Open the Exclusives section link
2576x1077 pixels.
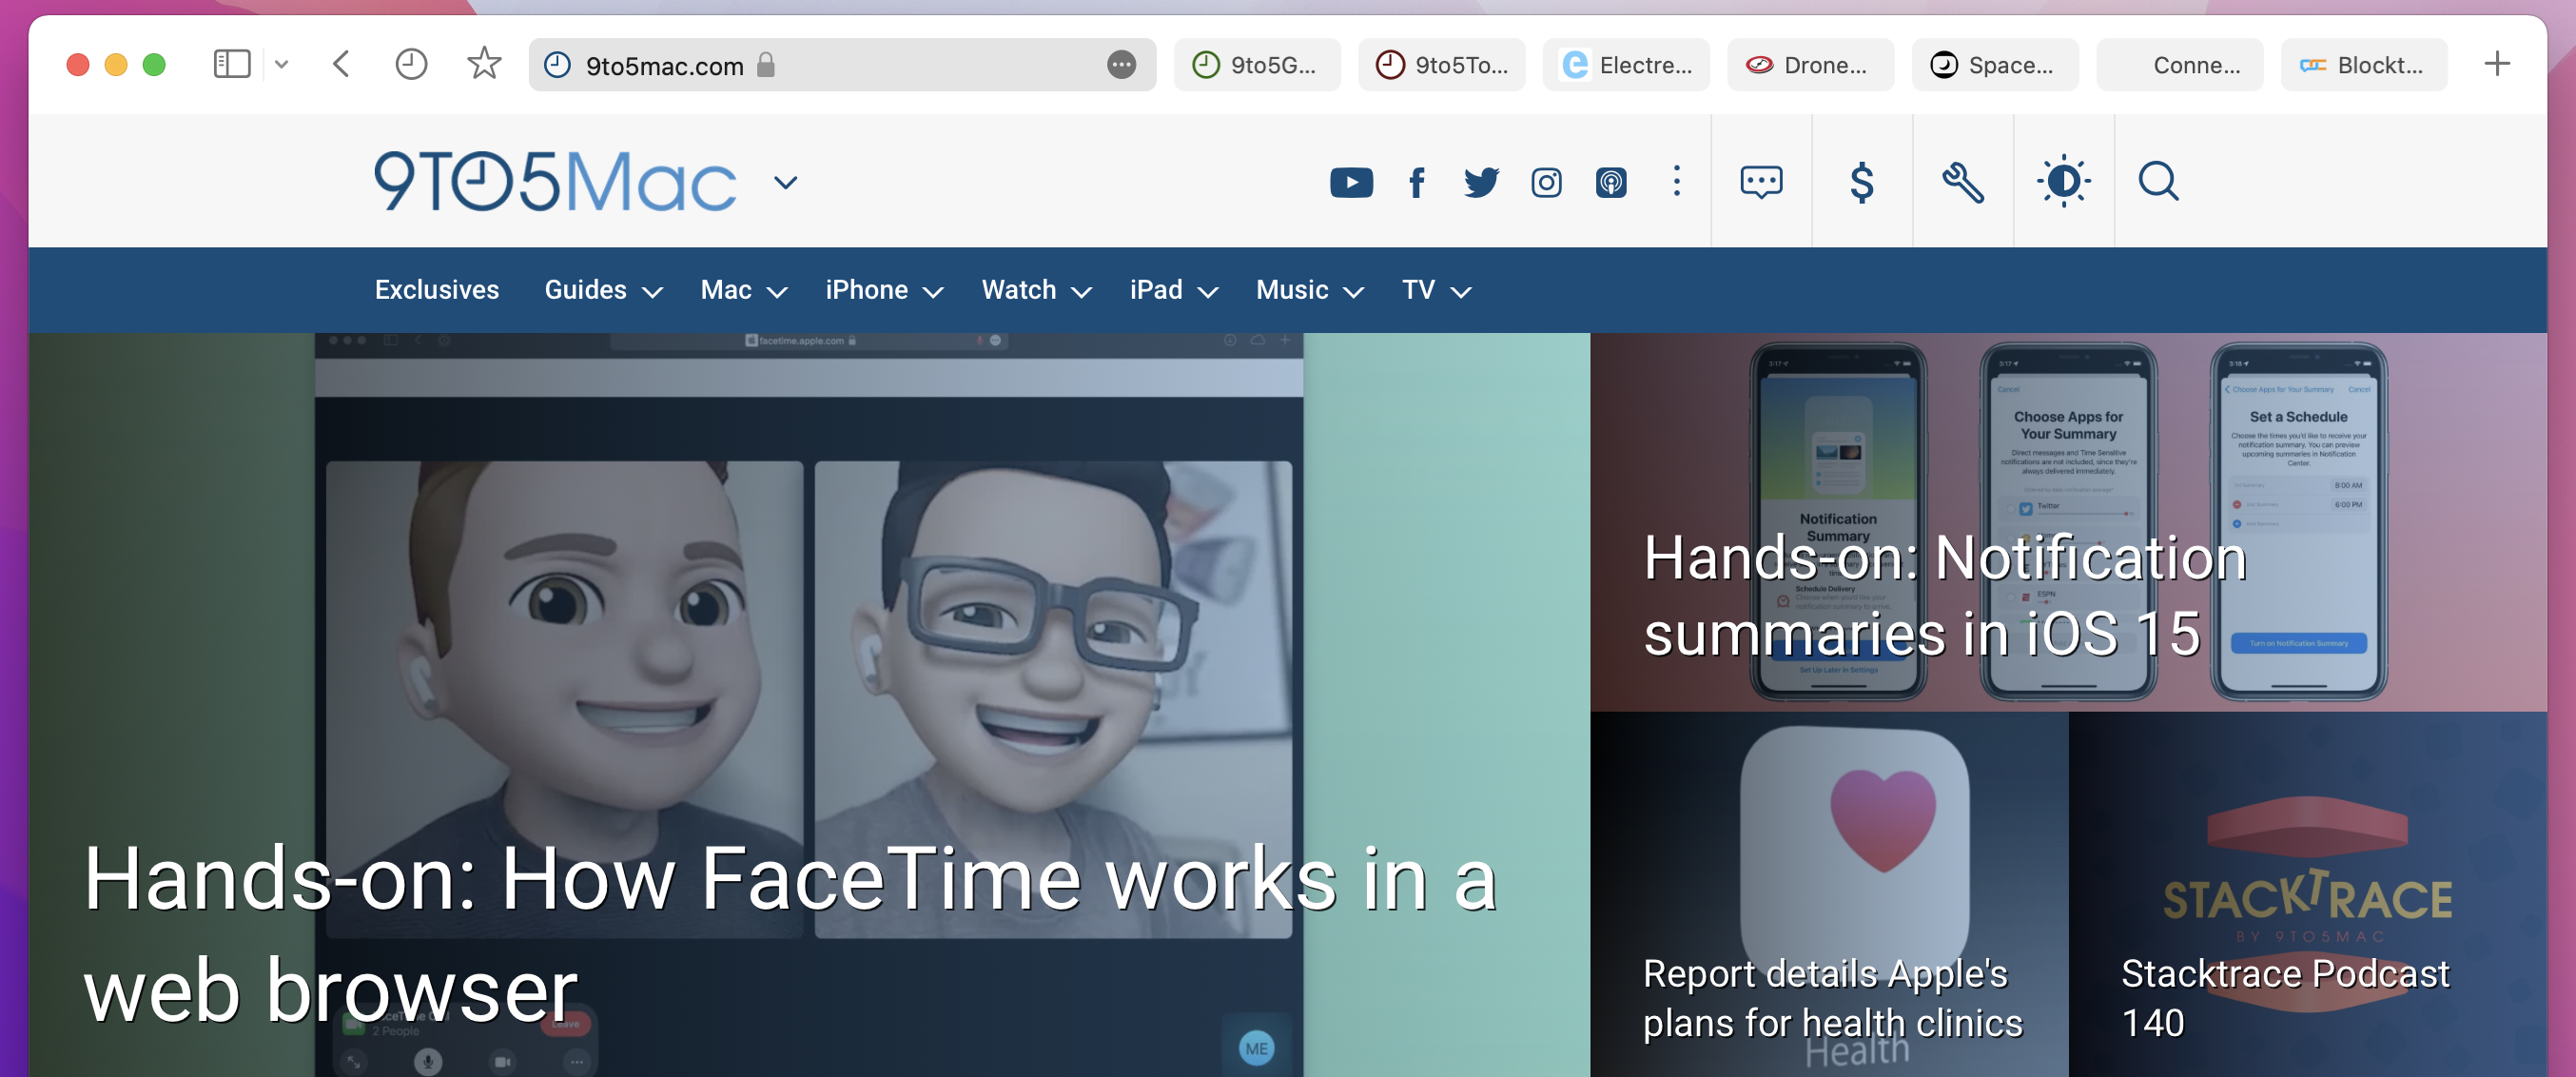coord(437,290)
